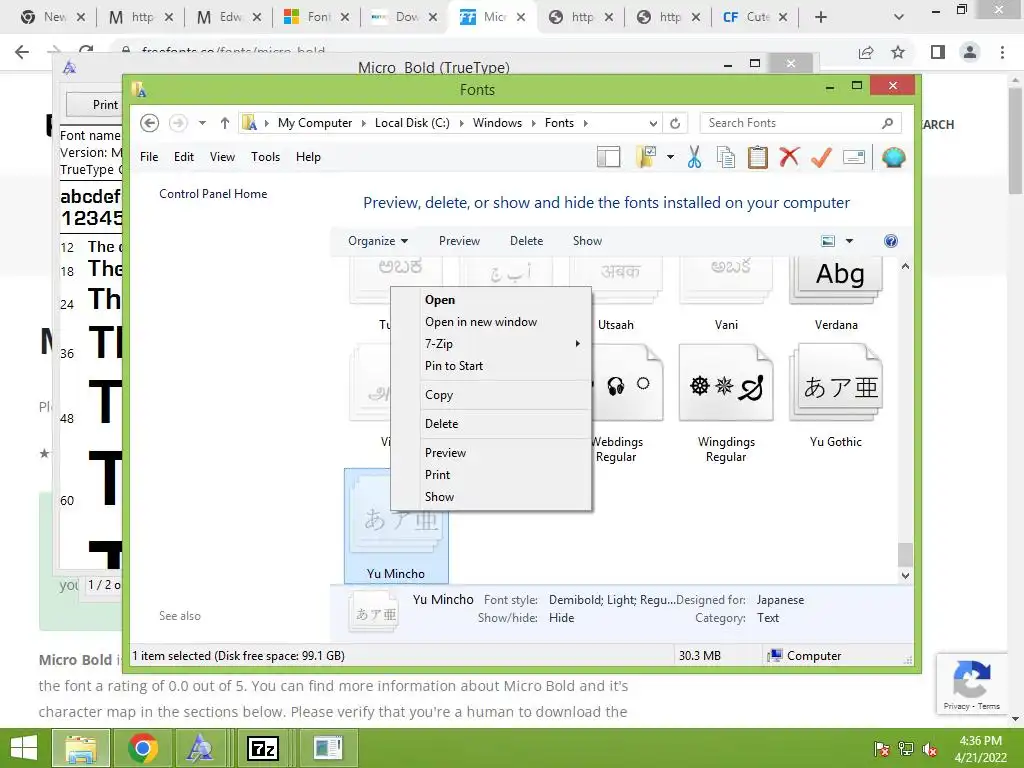Select Preview in the context menu
Image resolution: width=1024 pixels, height=768 pixels.
pyautogui.click(x=491, y=453)
